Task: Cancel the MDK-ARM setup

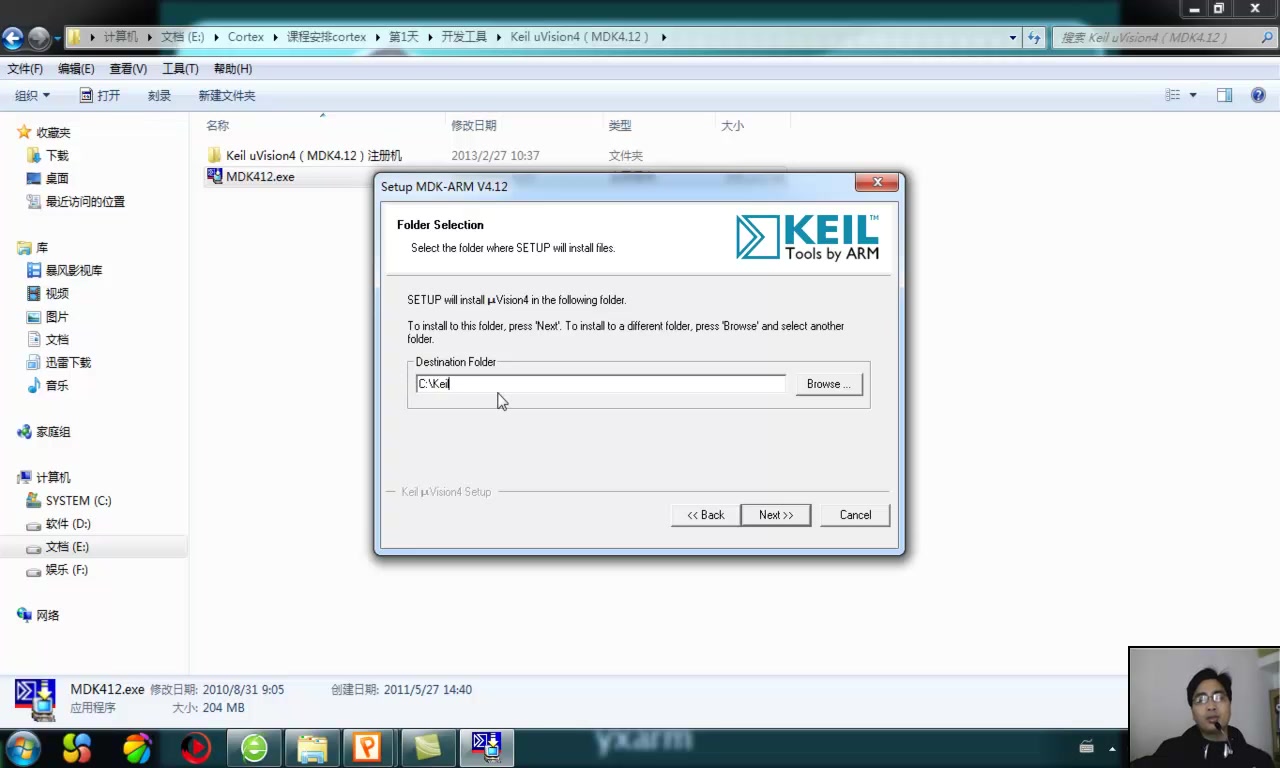Action: pyautogui.click(x=855, y=515)
